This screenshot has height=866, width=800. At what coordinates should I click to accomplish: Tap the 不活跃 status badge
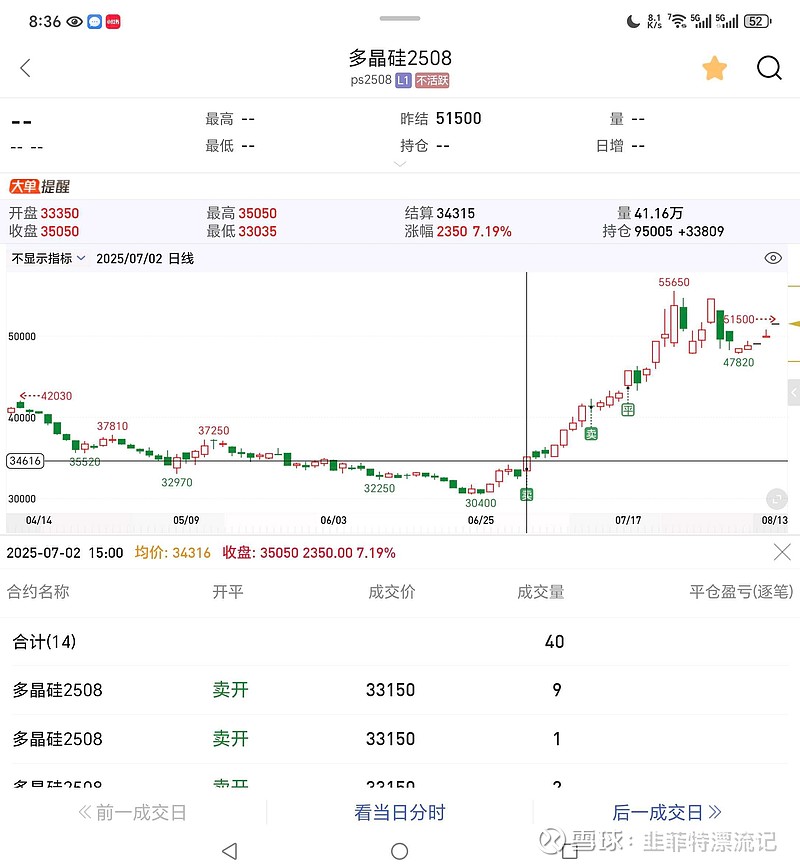point(432,81)
